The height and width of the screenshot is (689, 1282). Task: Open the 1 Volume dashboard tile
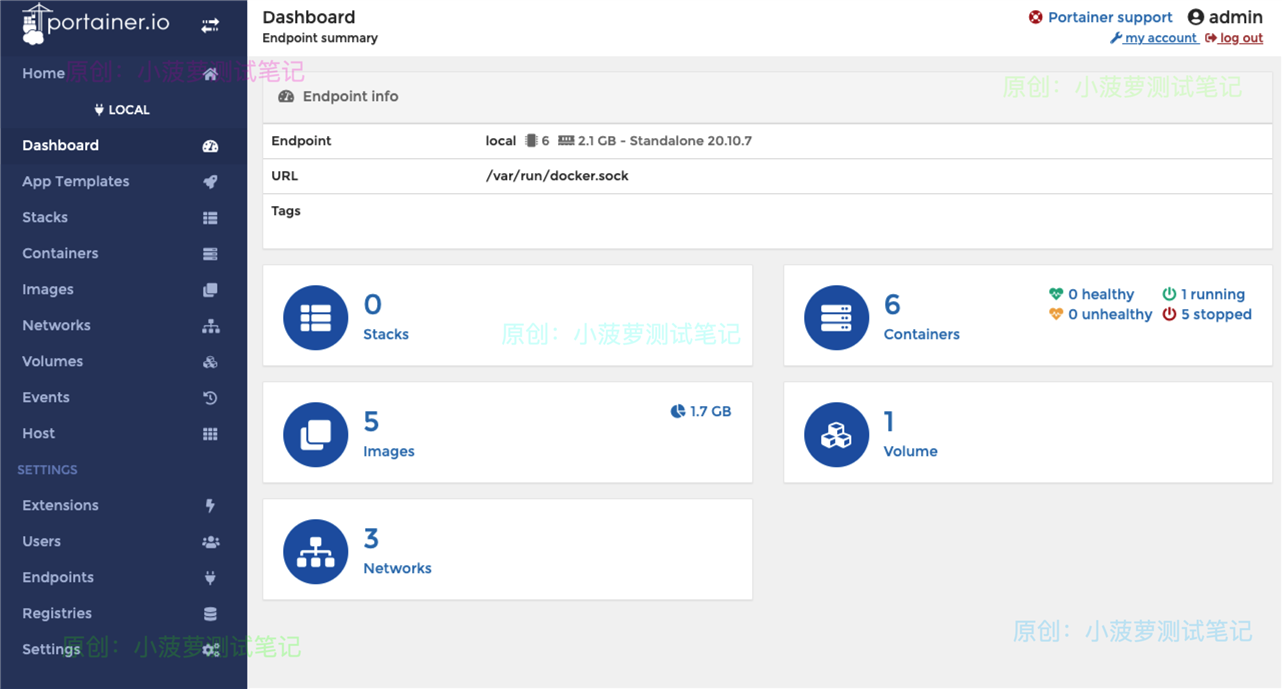coord(1028,433)
